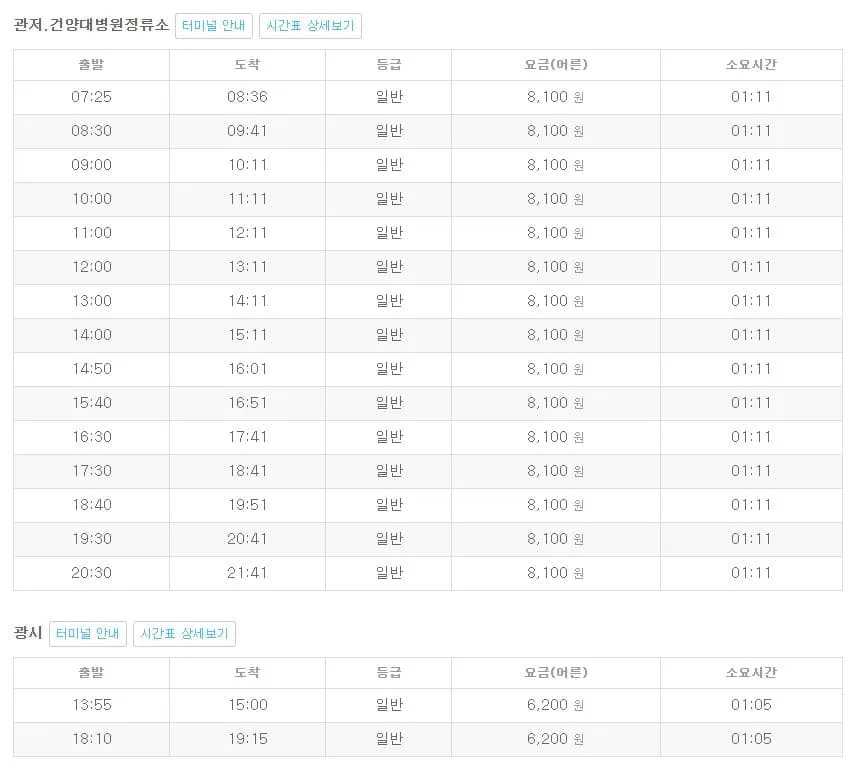Select the 15:40 departure time cell
This screenshot has height=773, width=856.
[91, 403]
